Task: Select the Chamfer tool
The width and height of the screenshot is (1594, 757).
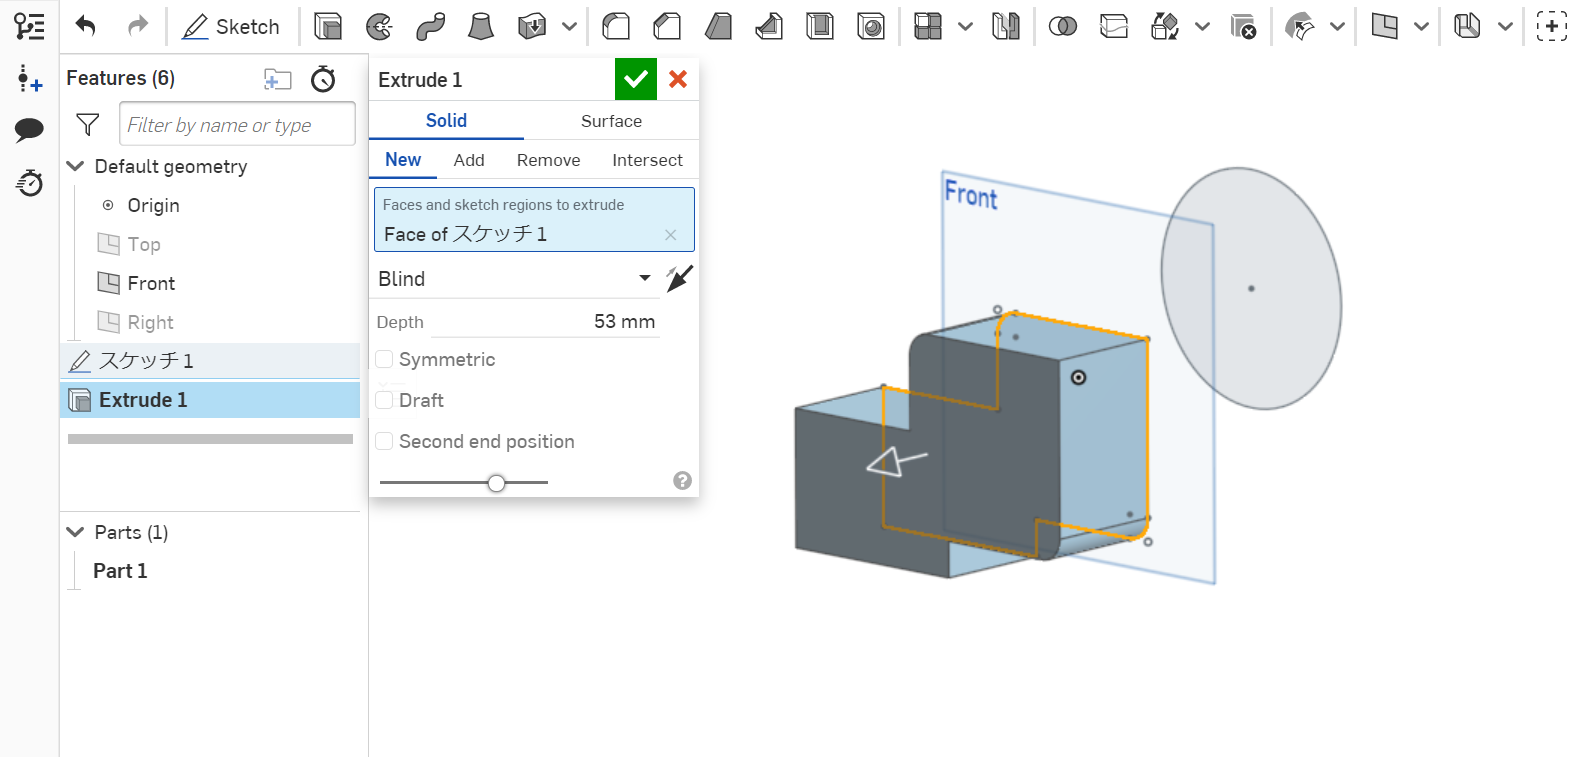Action: 667,26
